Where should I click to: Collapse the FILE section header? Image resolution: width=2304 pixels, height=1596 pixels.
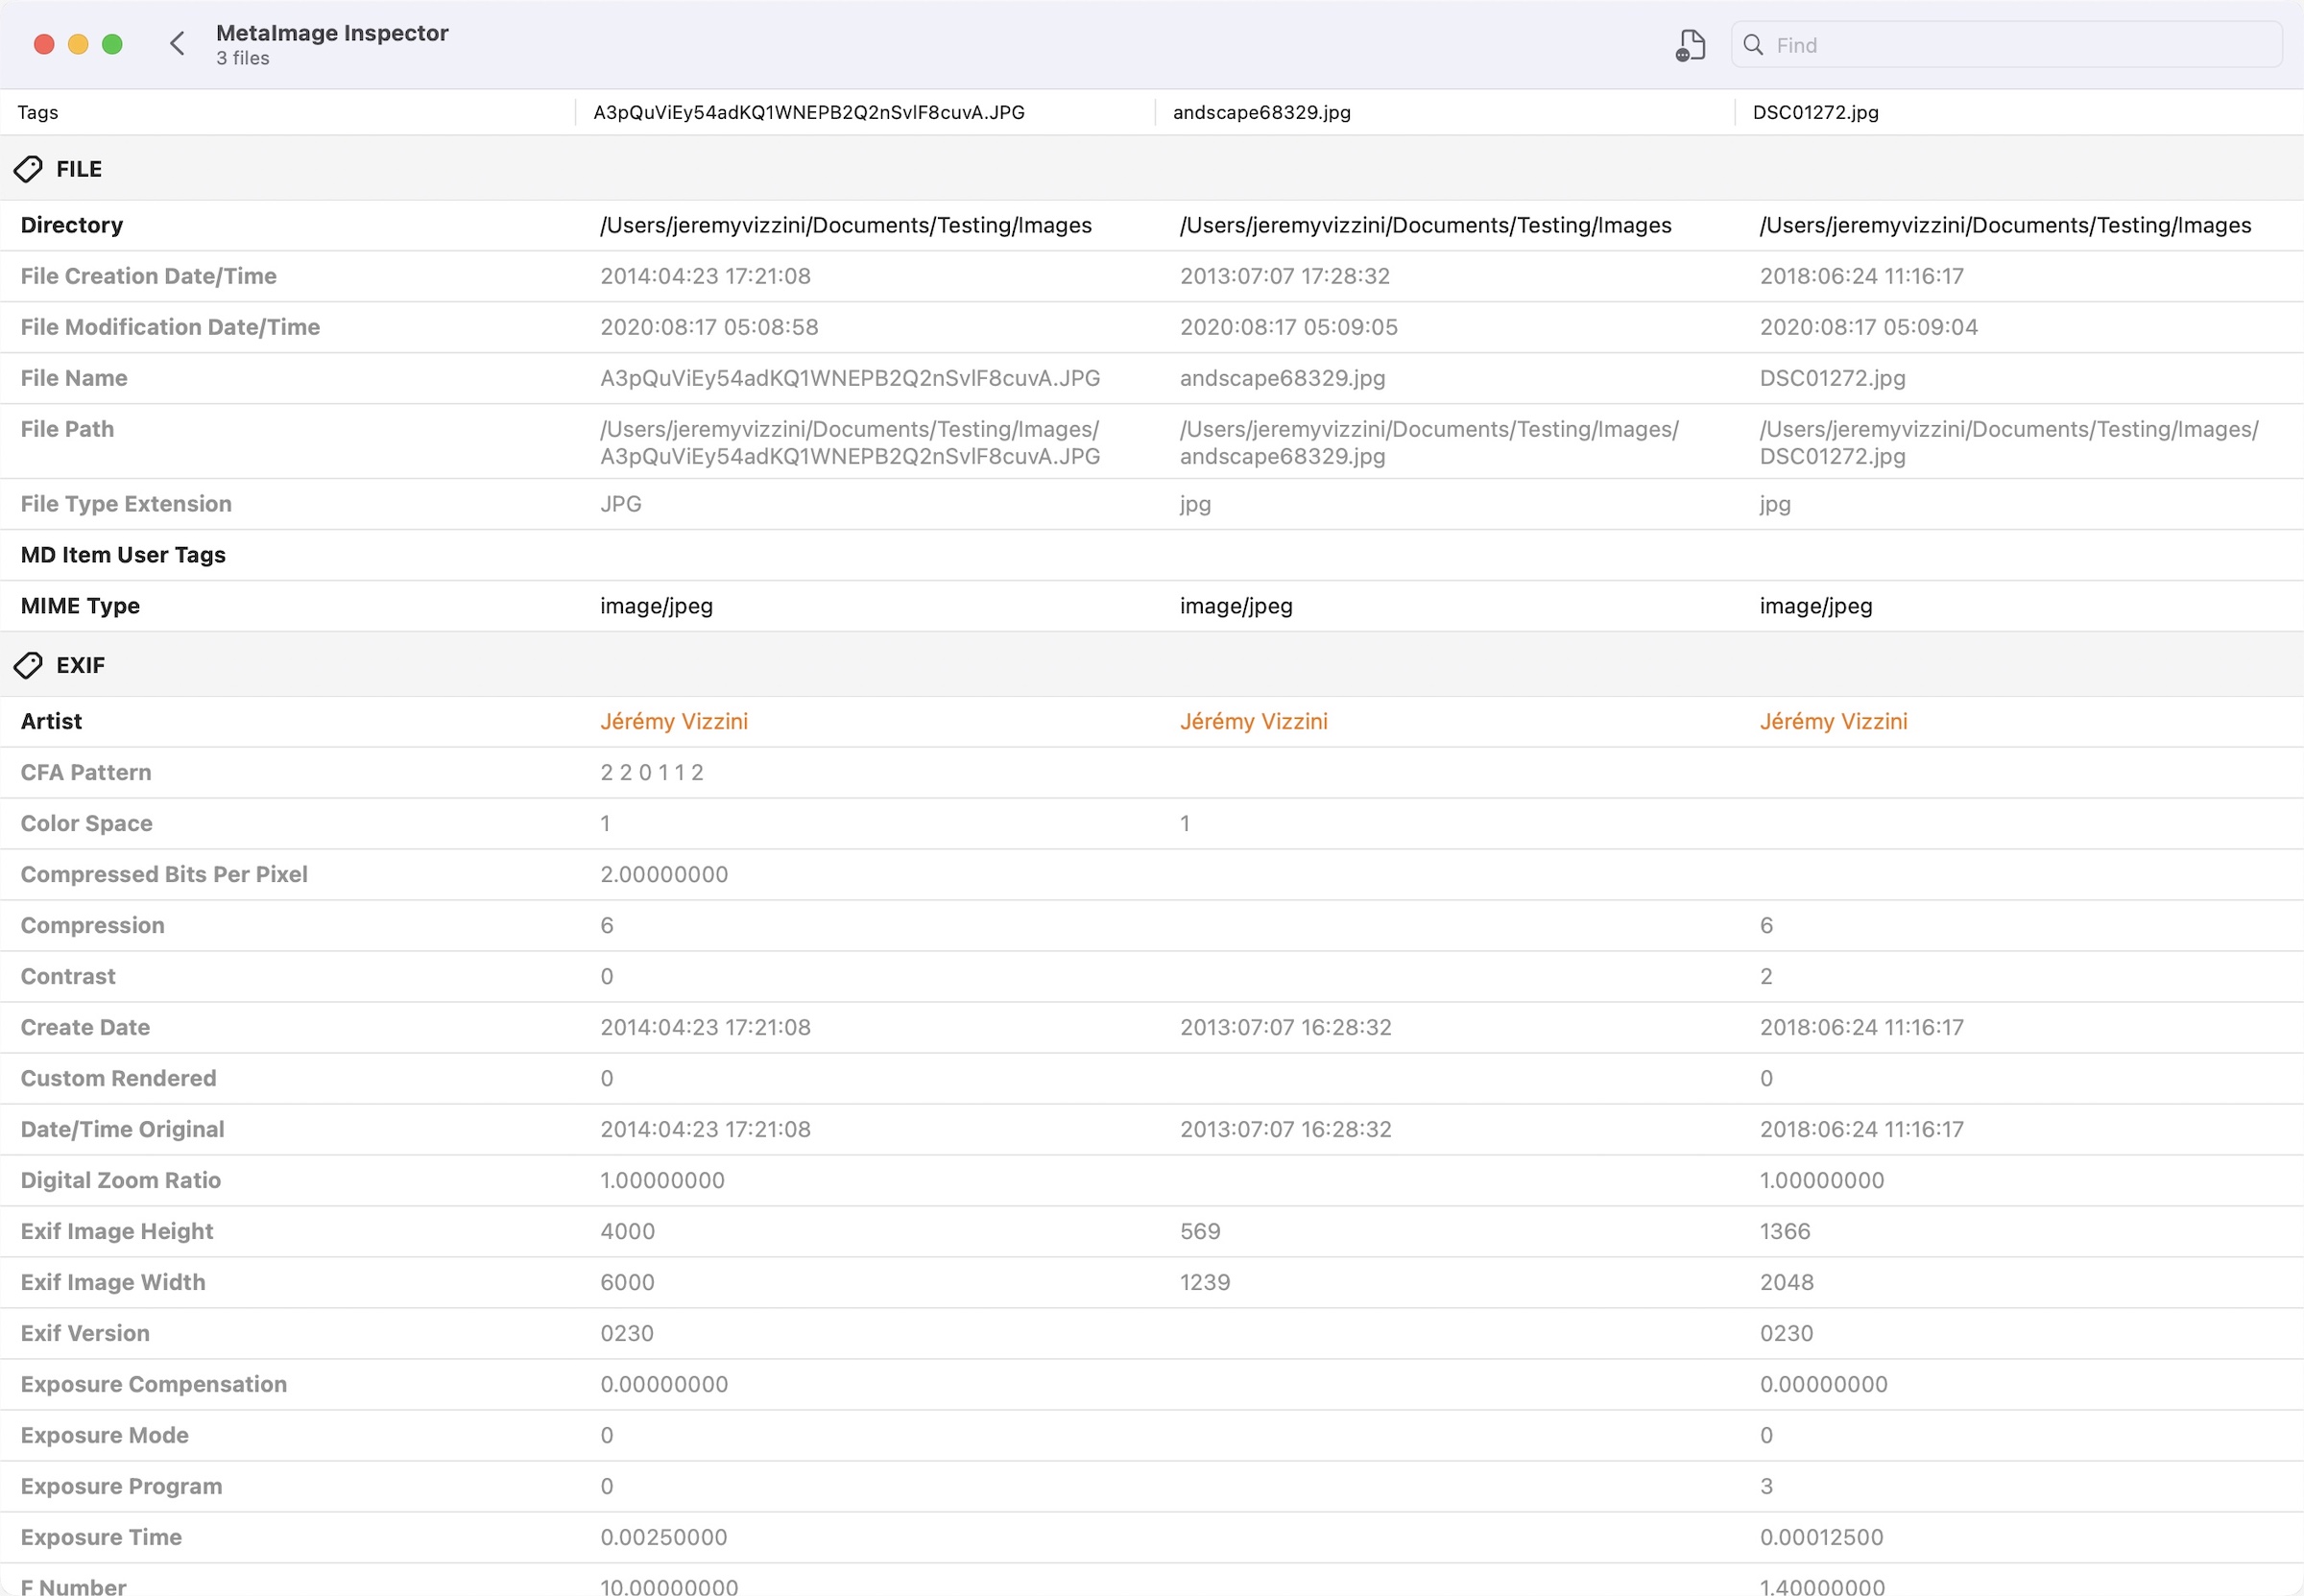pos(79,169)
